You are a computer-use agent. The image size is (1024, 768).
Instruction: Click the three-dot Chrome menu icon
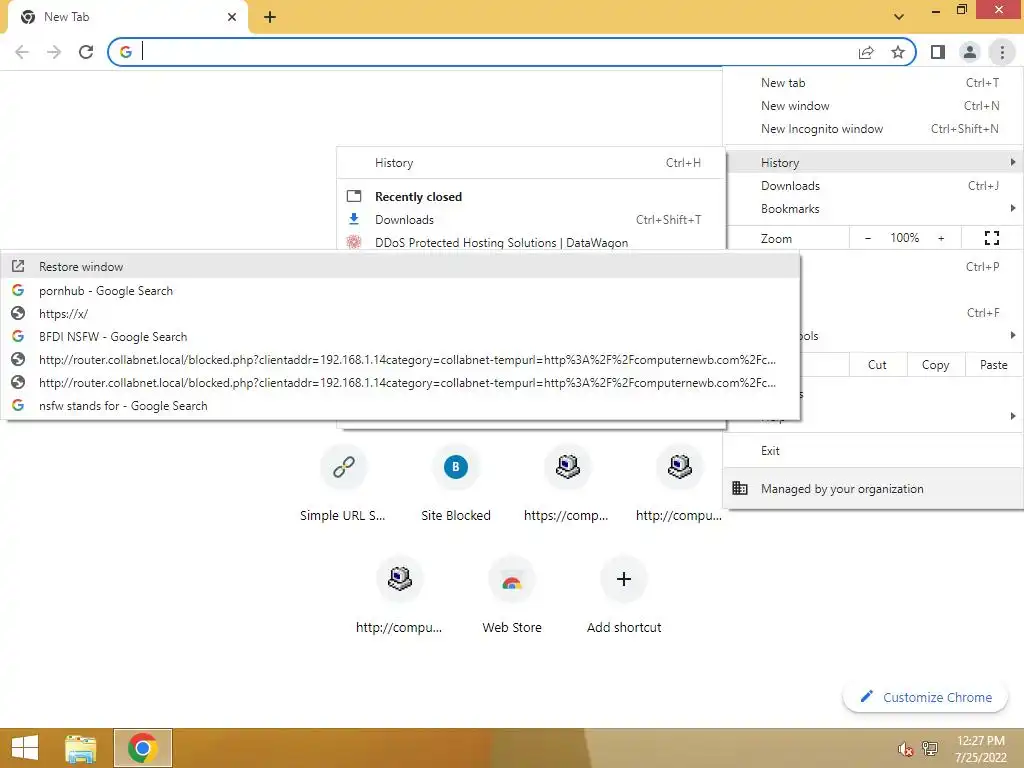coord(1002,52)
